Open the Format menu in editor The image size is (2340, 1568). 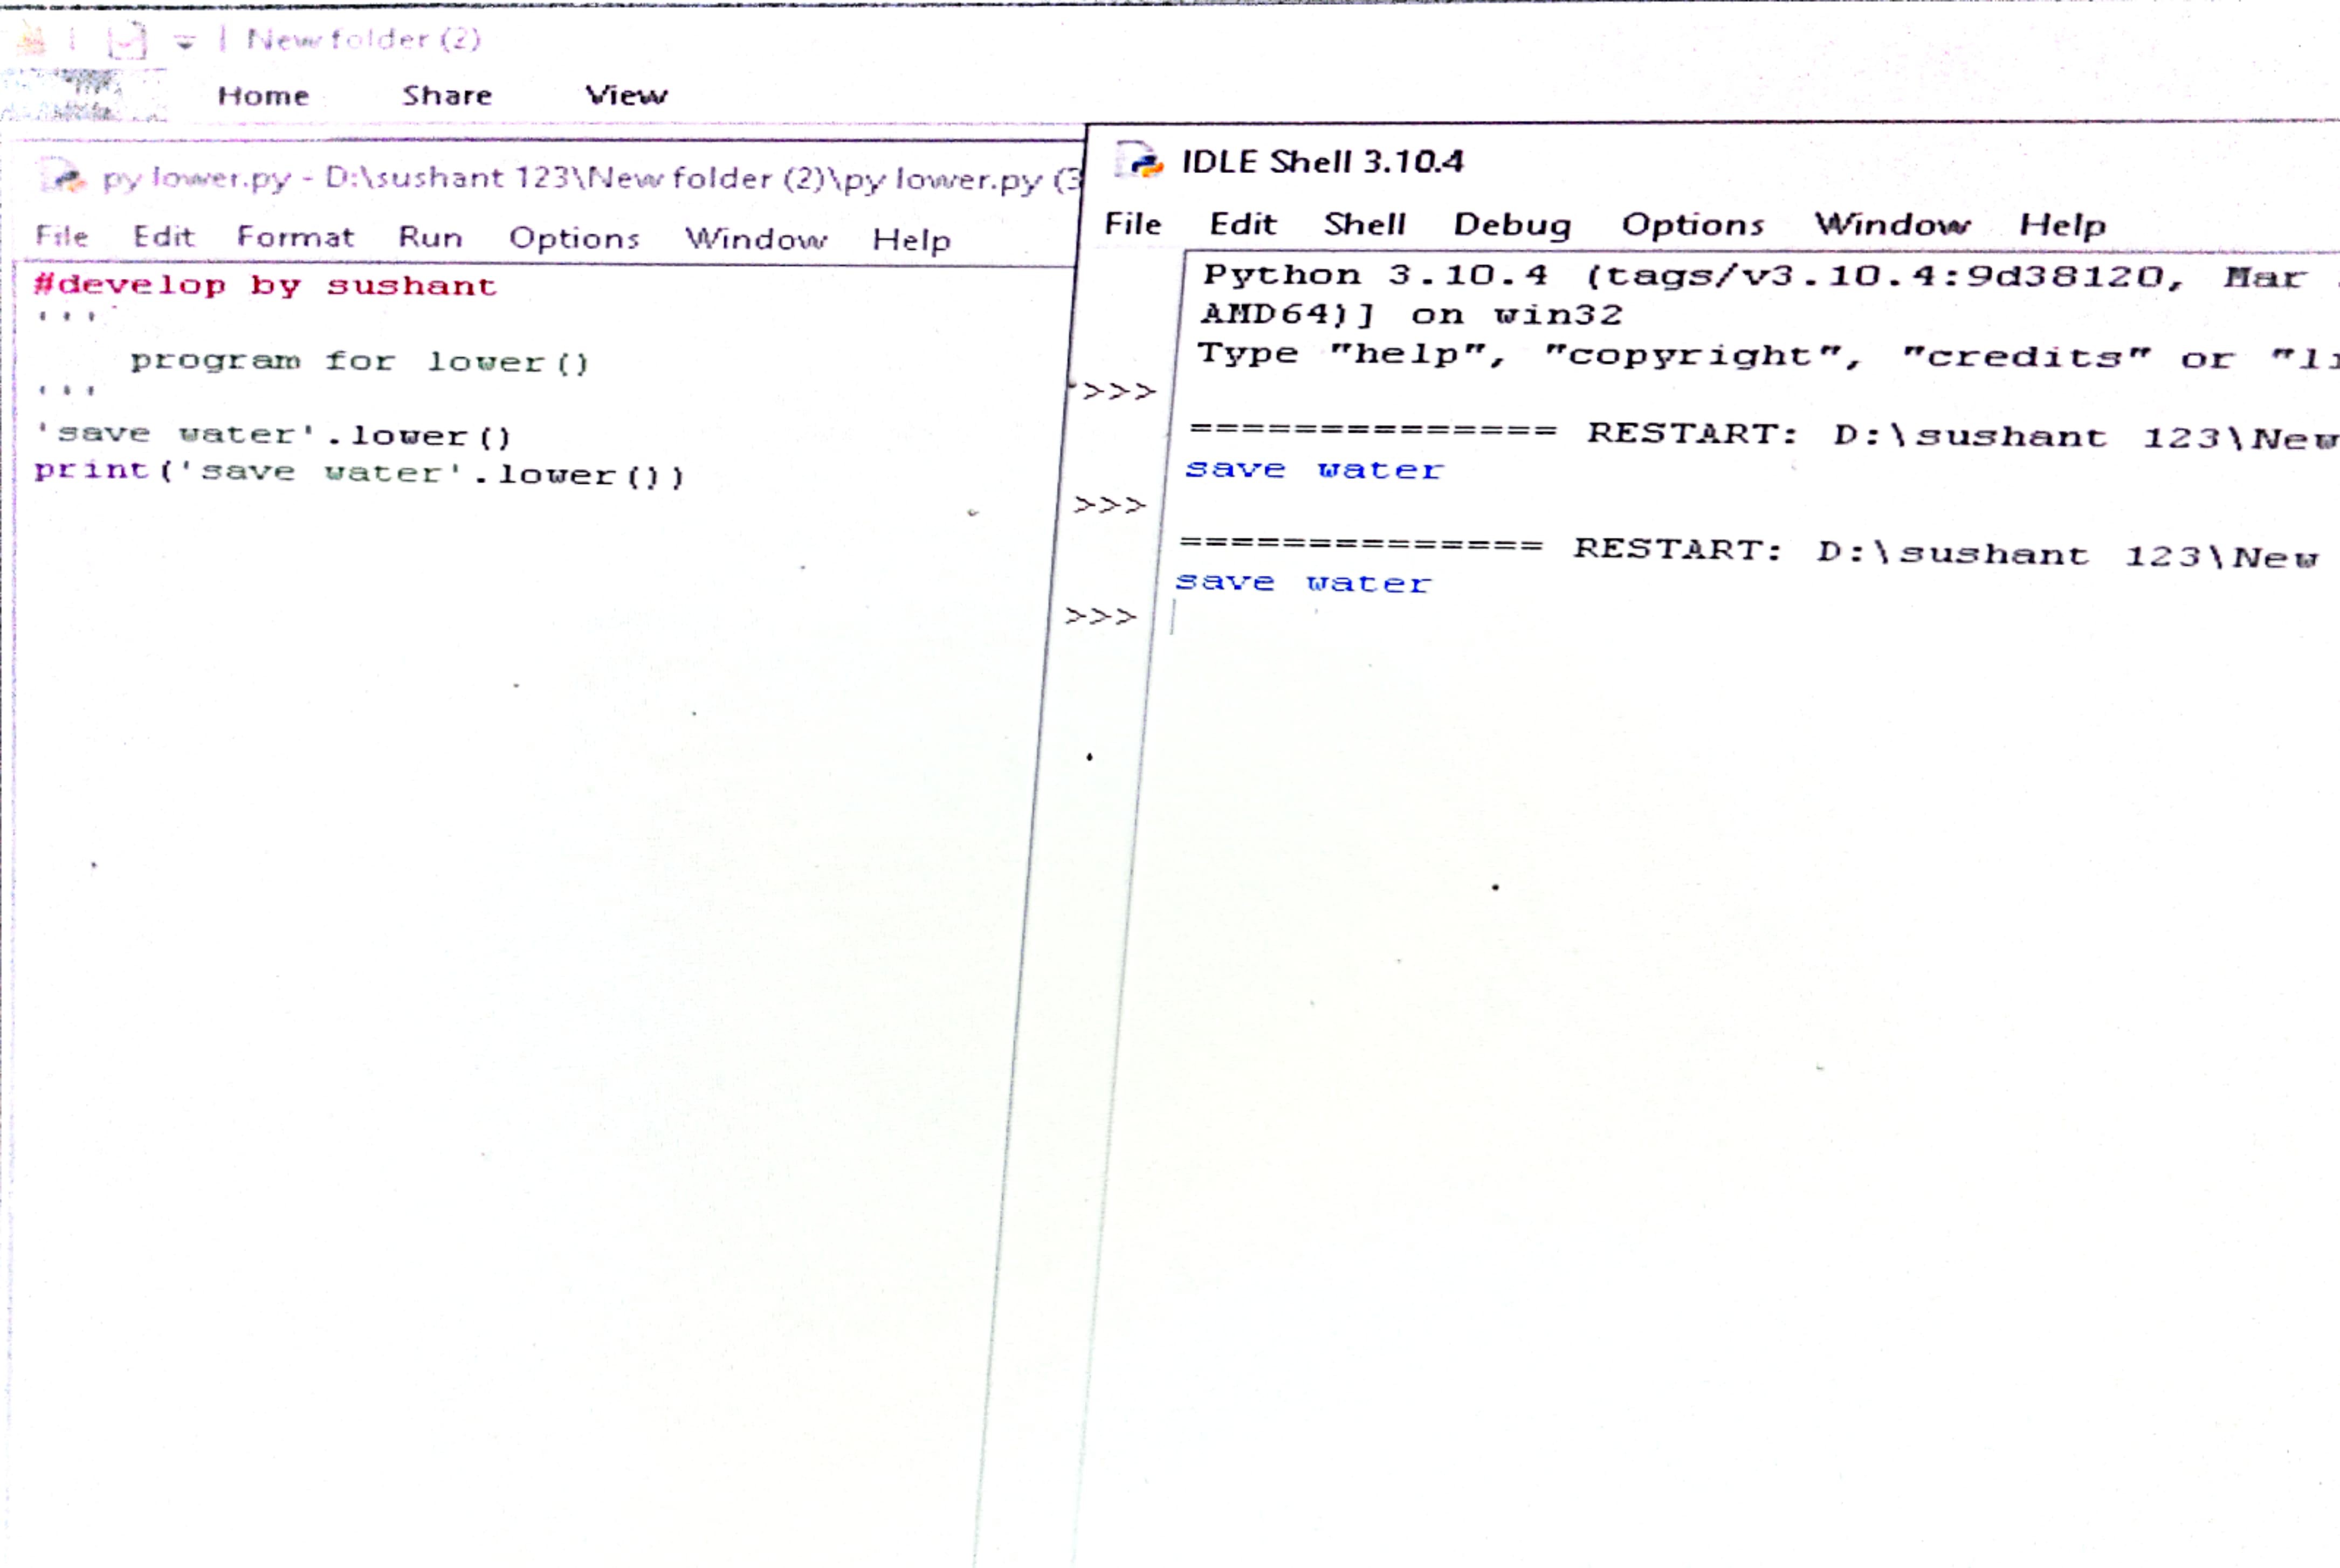[x=295, y=237]
